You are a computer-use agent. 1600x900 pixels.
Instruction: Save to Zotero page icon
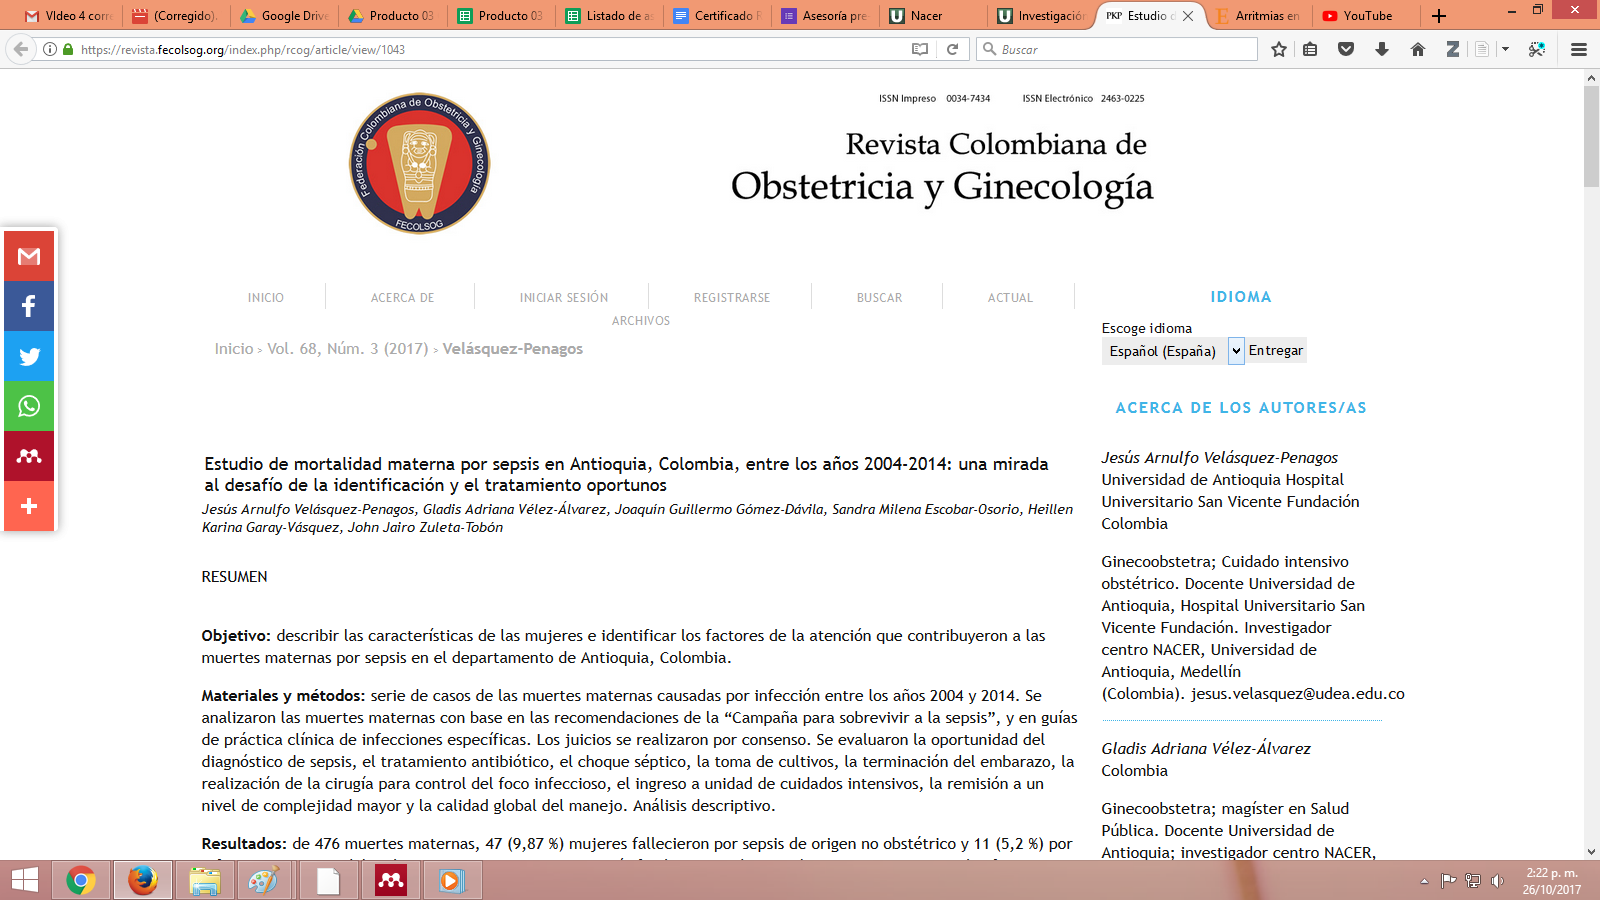click(1482, 49)
